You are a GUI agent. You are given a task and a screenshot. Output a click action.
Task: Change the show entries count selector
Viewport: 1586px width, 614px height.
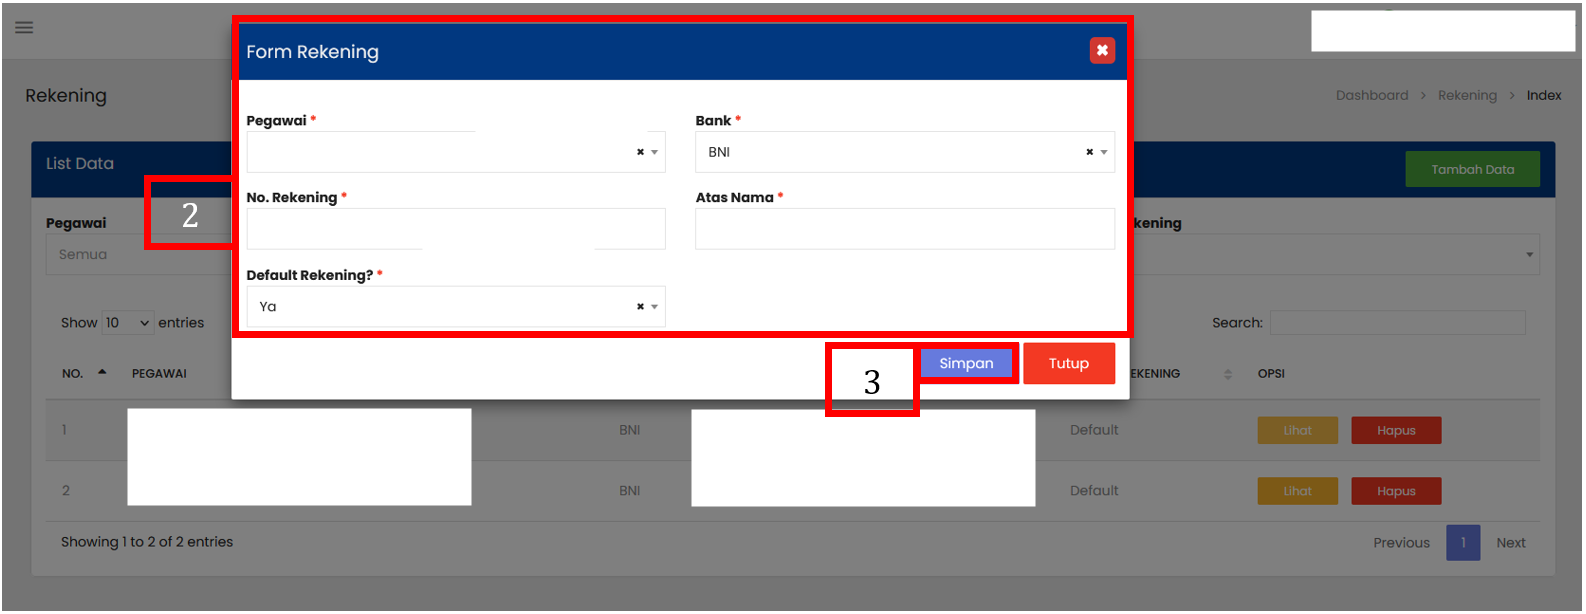127,323
